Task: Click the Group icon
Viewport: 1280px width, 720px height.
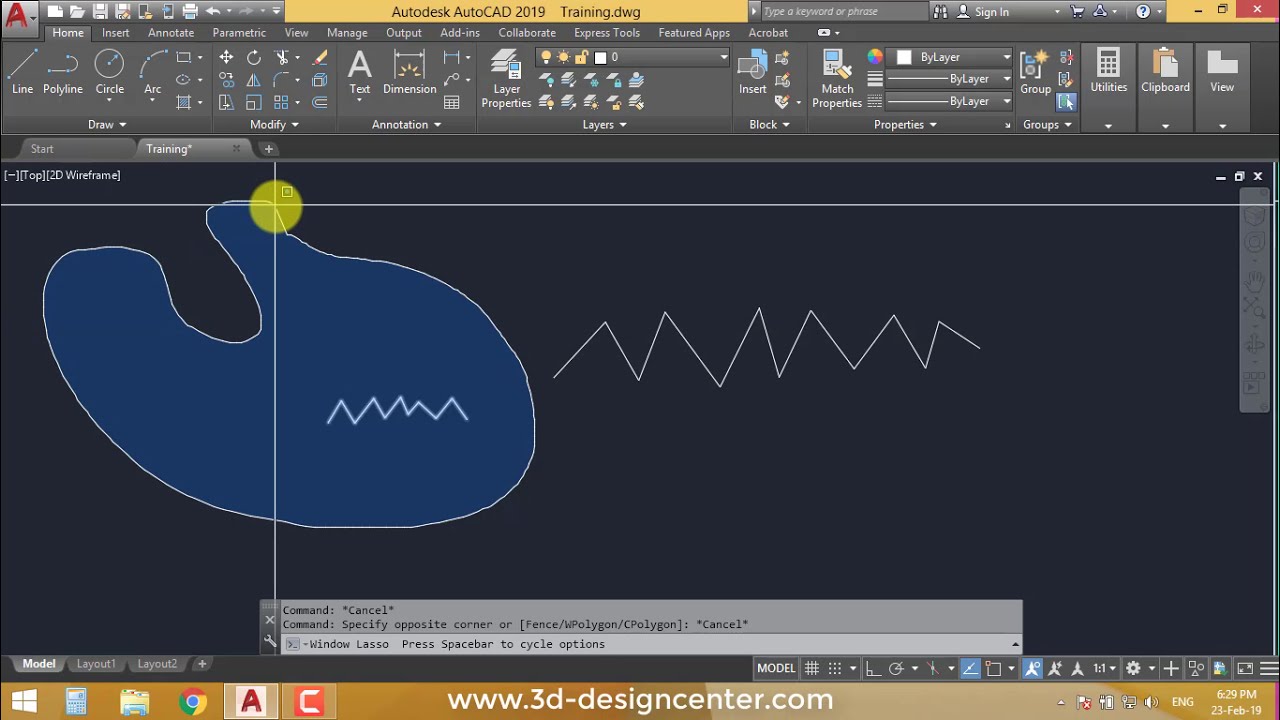Action: pyautogui.click(x=1035, y=72)
